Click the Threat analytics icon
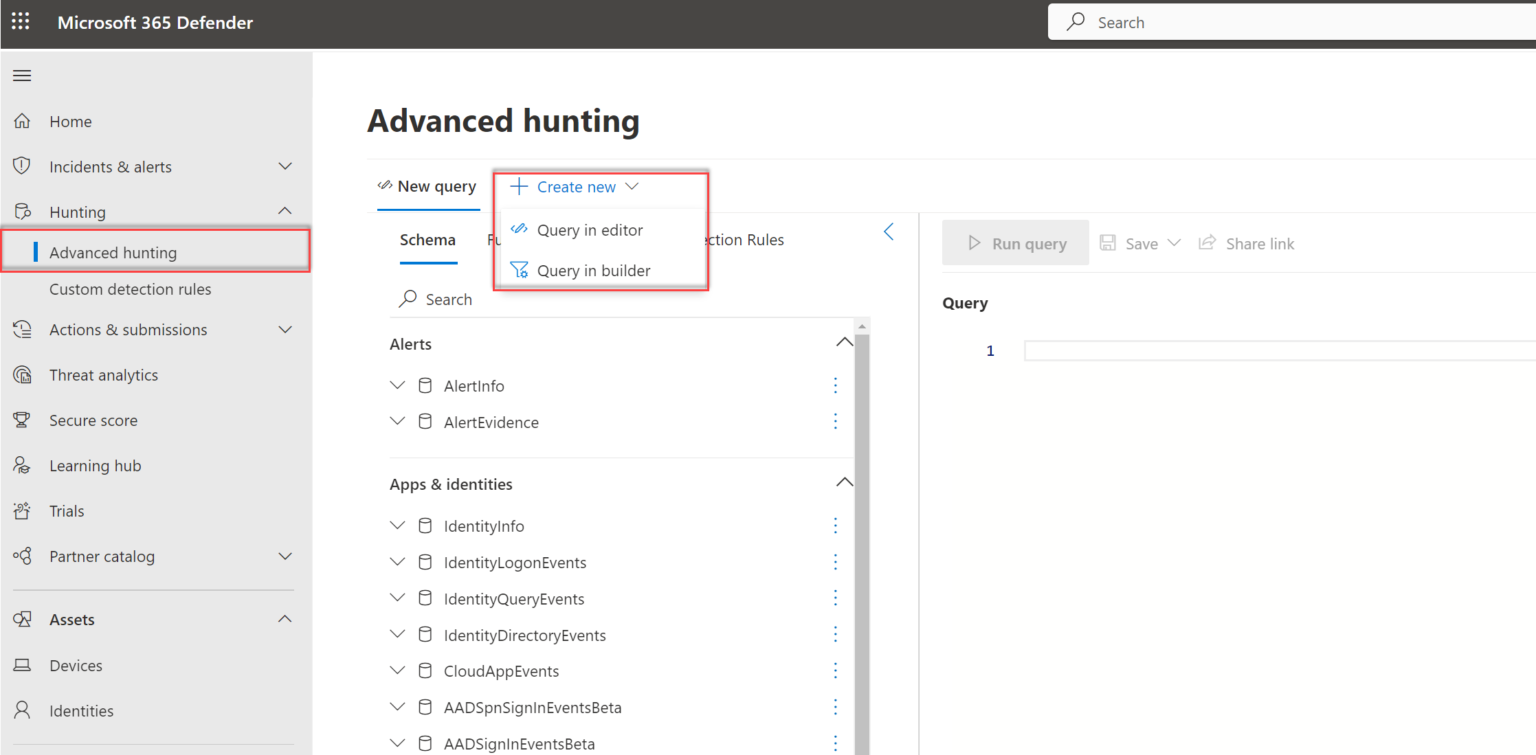This screenshot has height=755, width=1536. pos(22,375)
